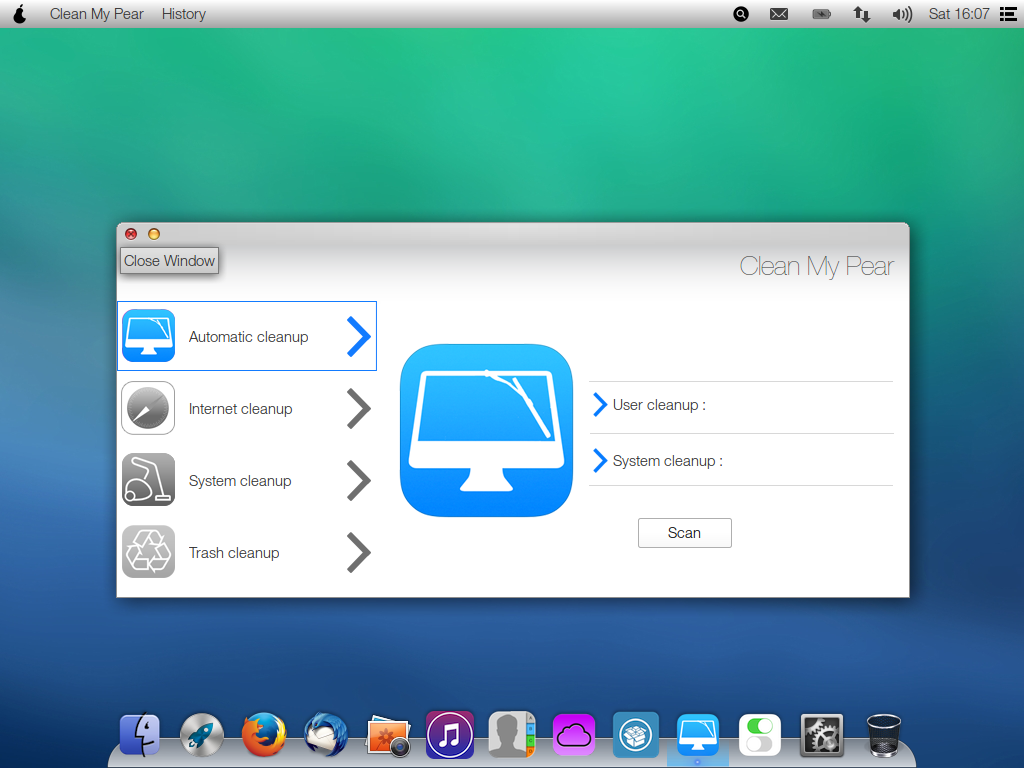Screen dimensions: 1024x768
Task: Close the Clean My Pear window
Action: [x=131, y=234]
